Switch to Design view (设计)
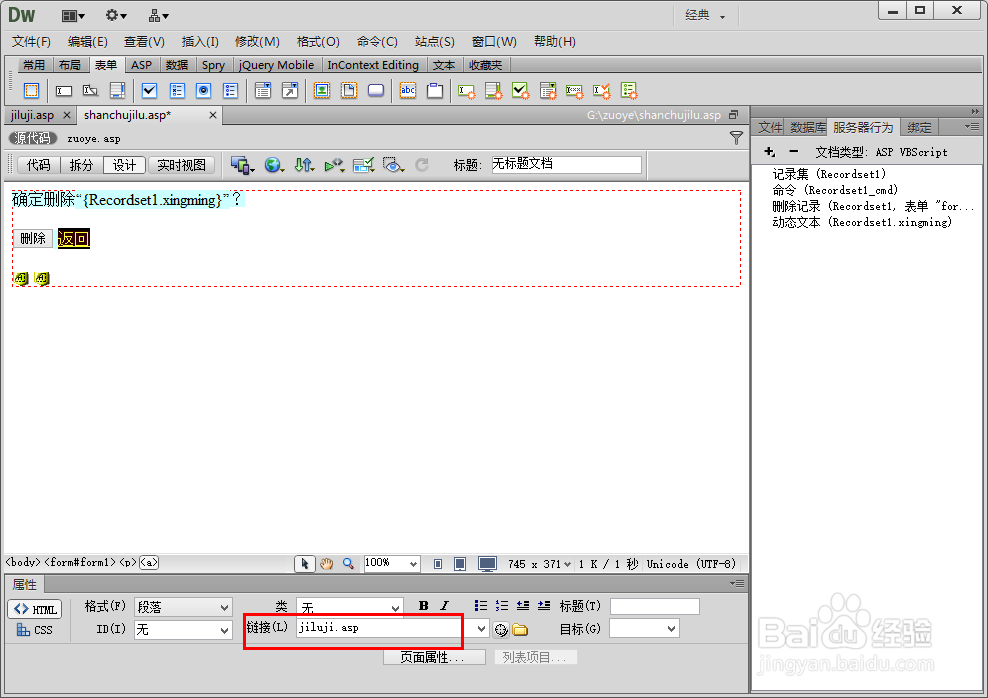The image size is (988, 698). coord(124,165)
